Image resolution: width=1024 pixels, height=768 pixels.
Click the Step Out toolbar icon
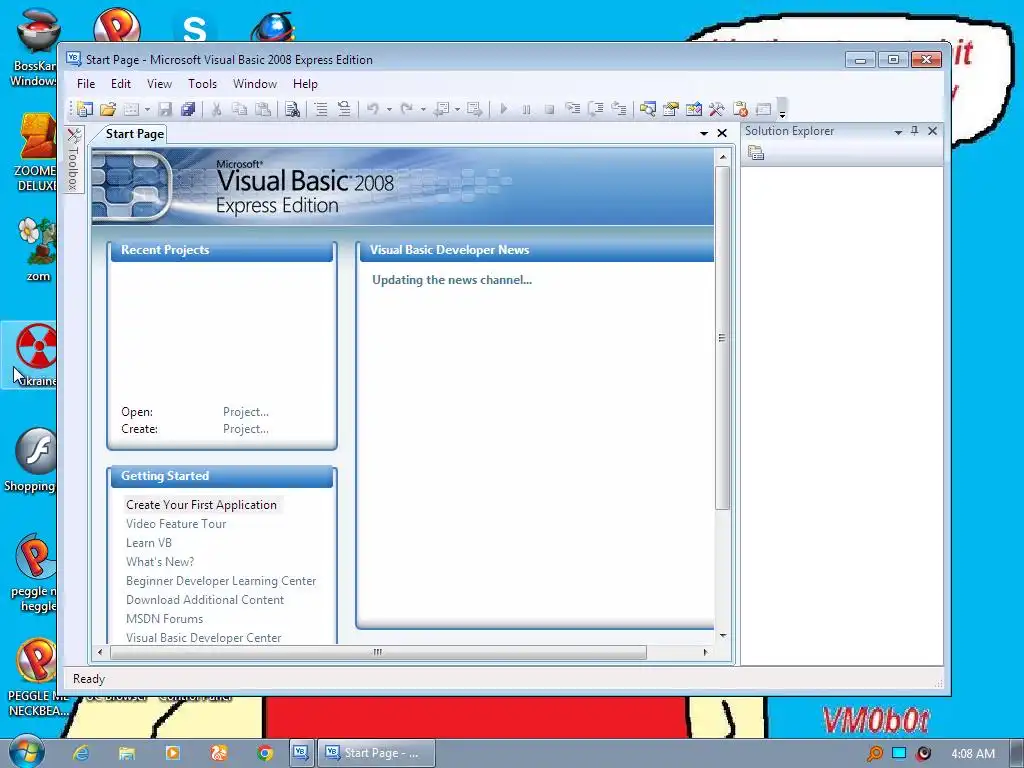coord(619,109)
